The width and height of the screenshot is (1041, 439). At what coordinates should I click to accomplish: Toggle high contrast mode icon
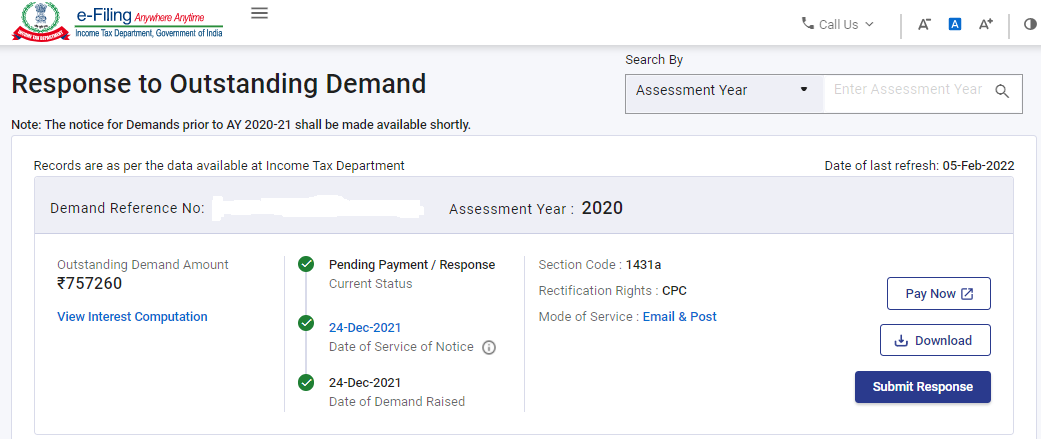(1030, 25)
